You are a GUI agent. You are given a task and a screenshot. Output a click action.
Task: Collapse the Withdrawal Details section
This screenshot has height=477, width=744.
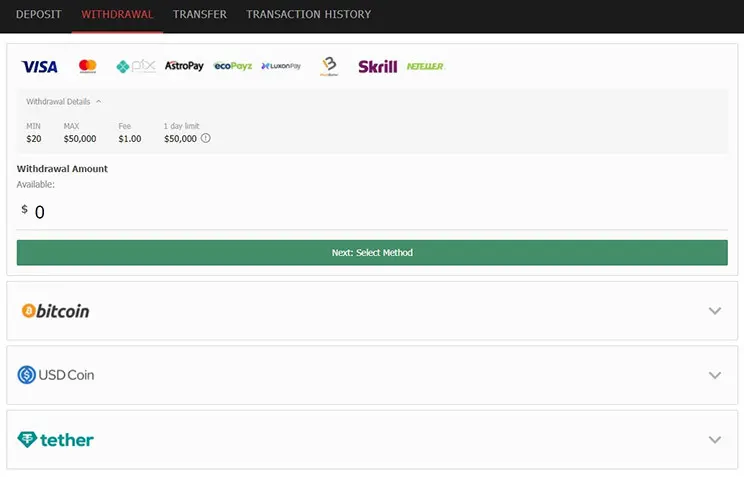[64, 102]
